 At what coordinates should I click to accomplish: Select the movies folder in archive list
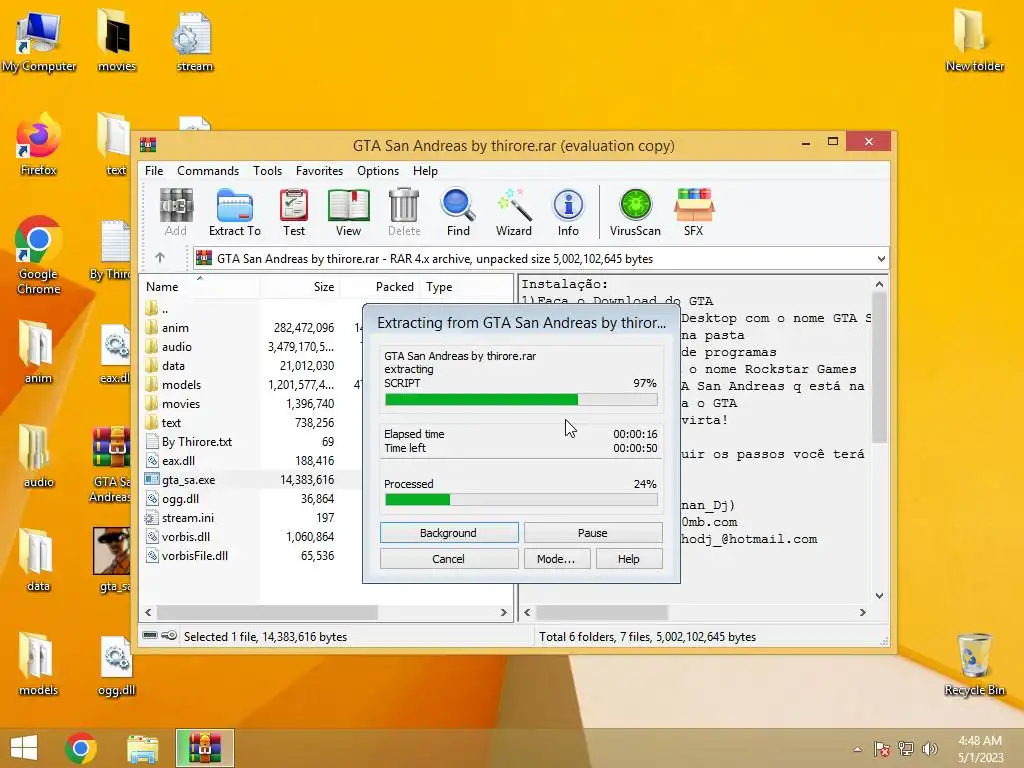point(180,404)
